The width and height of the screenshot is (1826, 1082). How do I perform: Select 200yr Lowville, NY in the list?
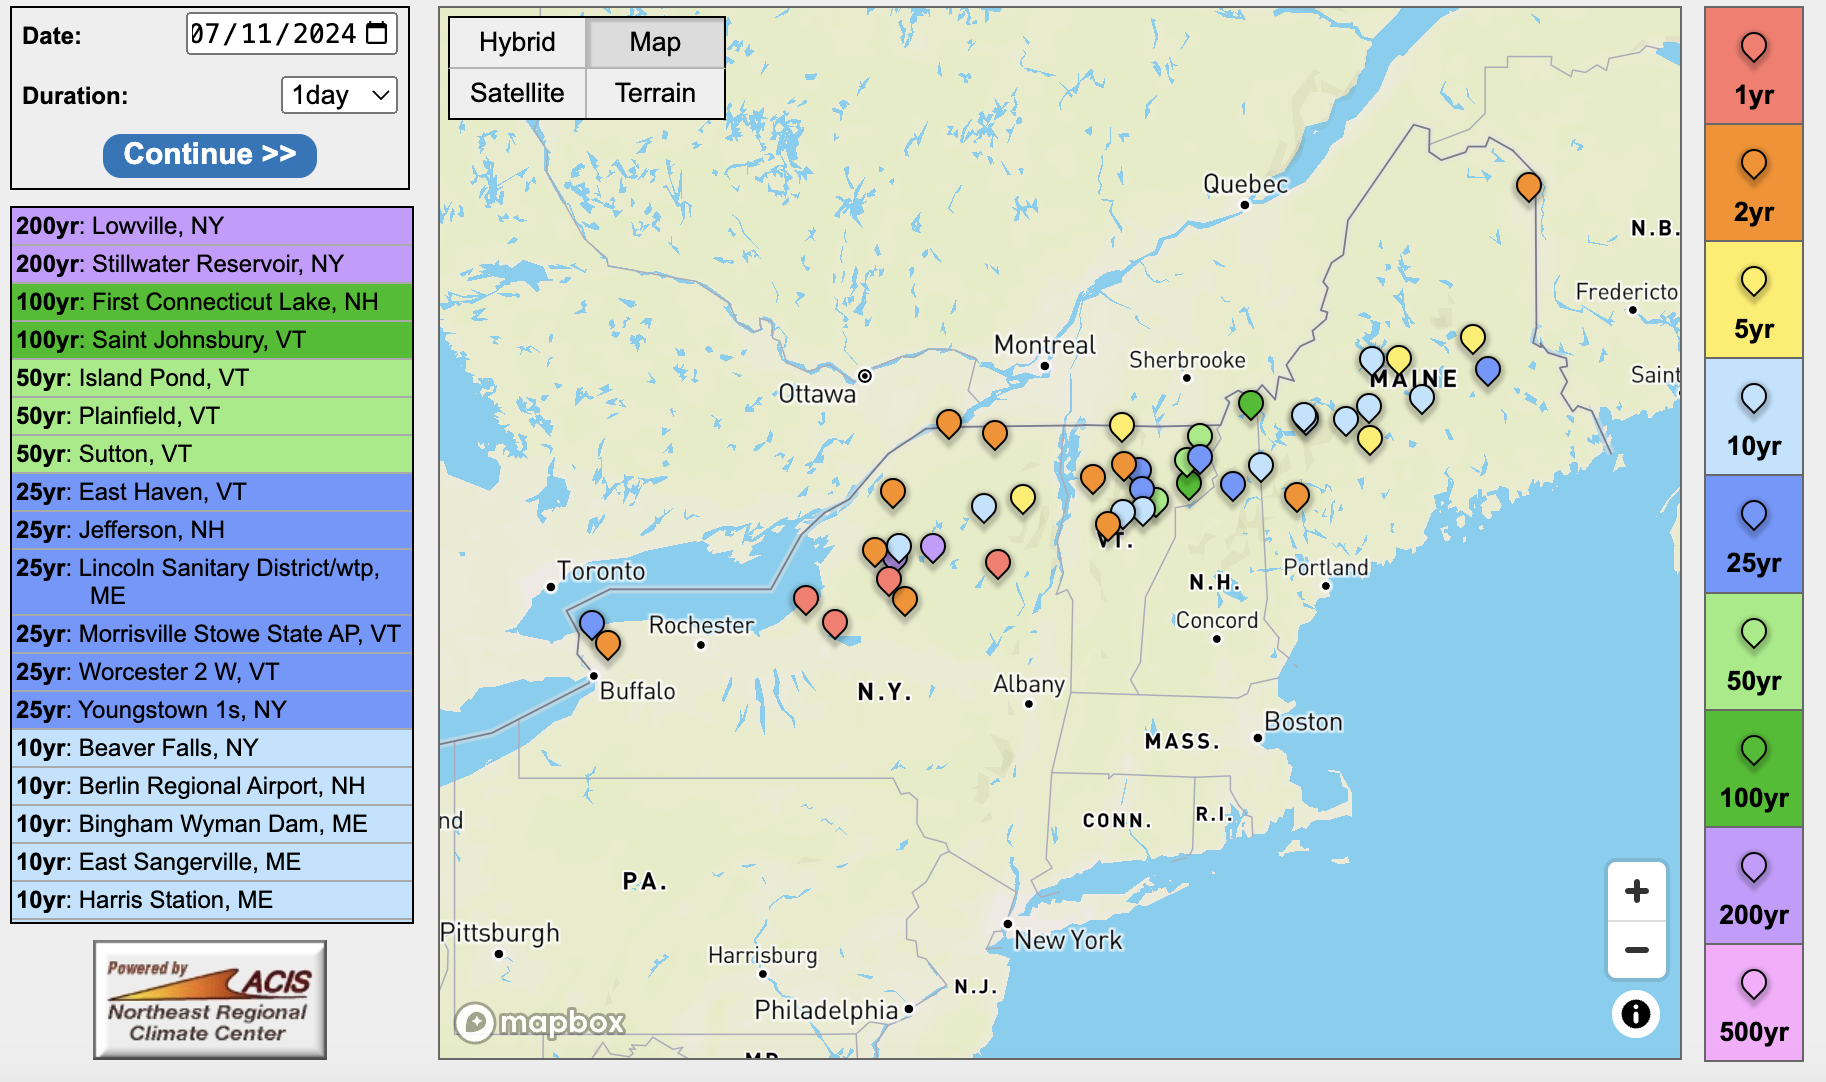click(x=211, y=226)
